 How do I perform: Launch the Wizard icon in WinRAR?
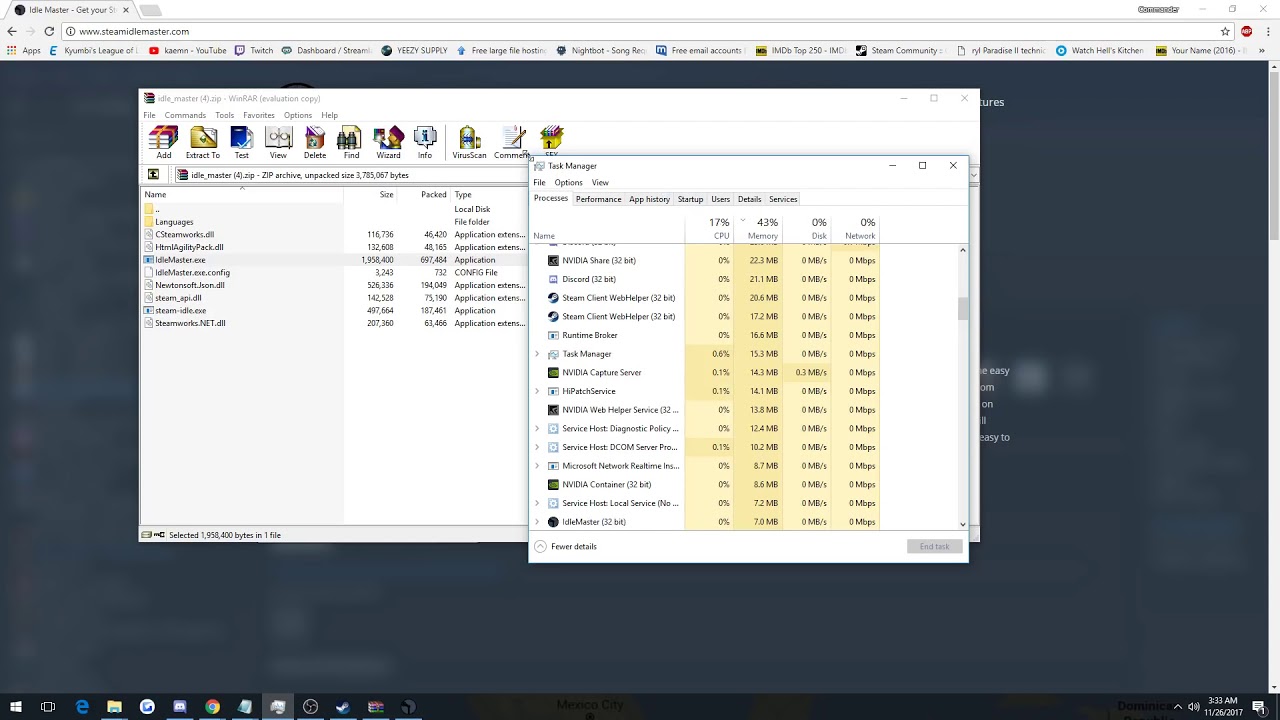(x=388, y=142)
